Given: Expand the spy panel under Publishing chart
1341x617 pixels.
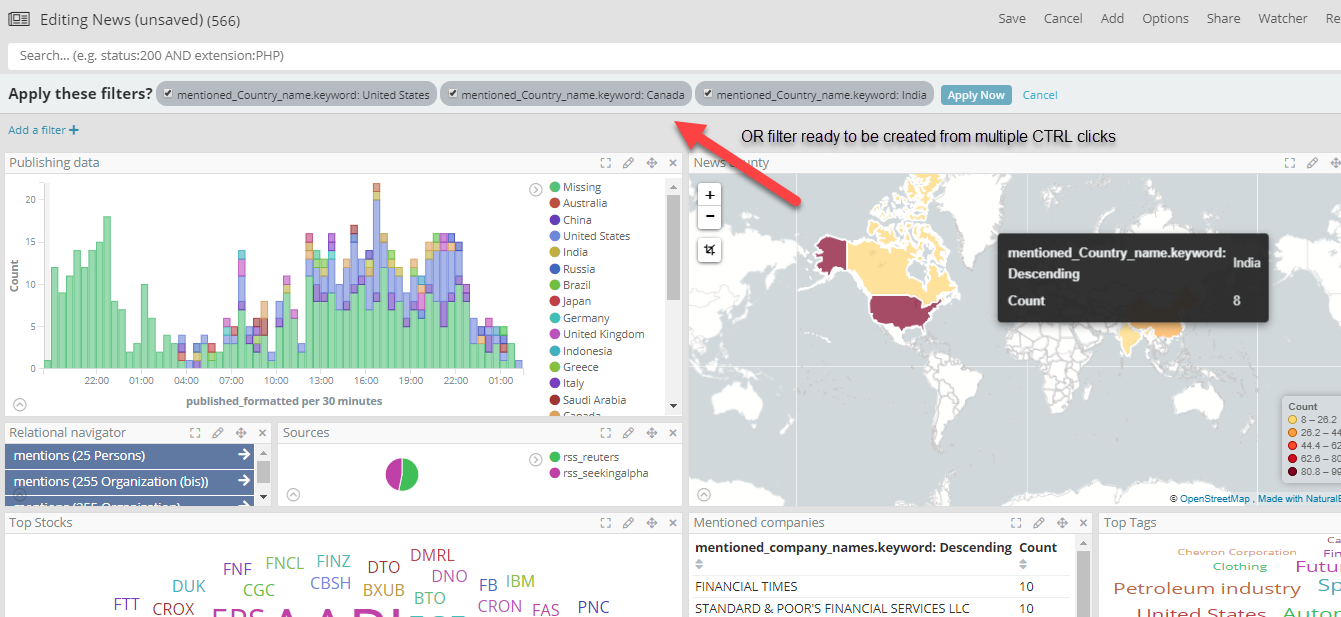Looking at the screenshot, I should click(19, 405).
